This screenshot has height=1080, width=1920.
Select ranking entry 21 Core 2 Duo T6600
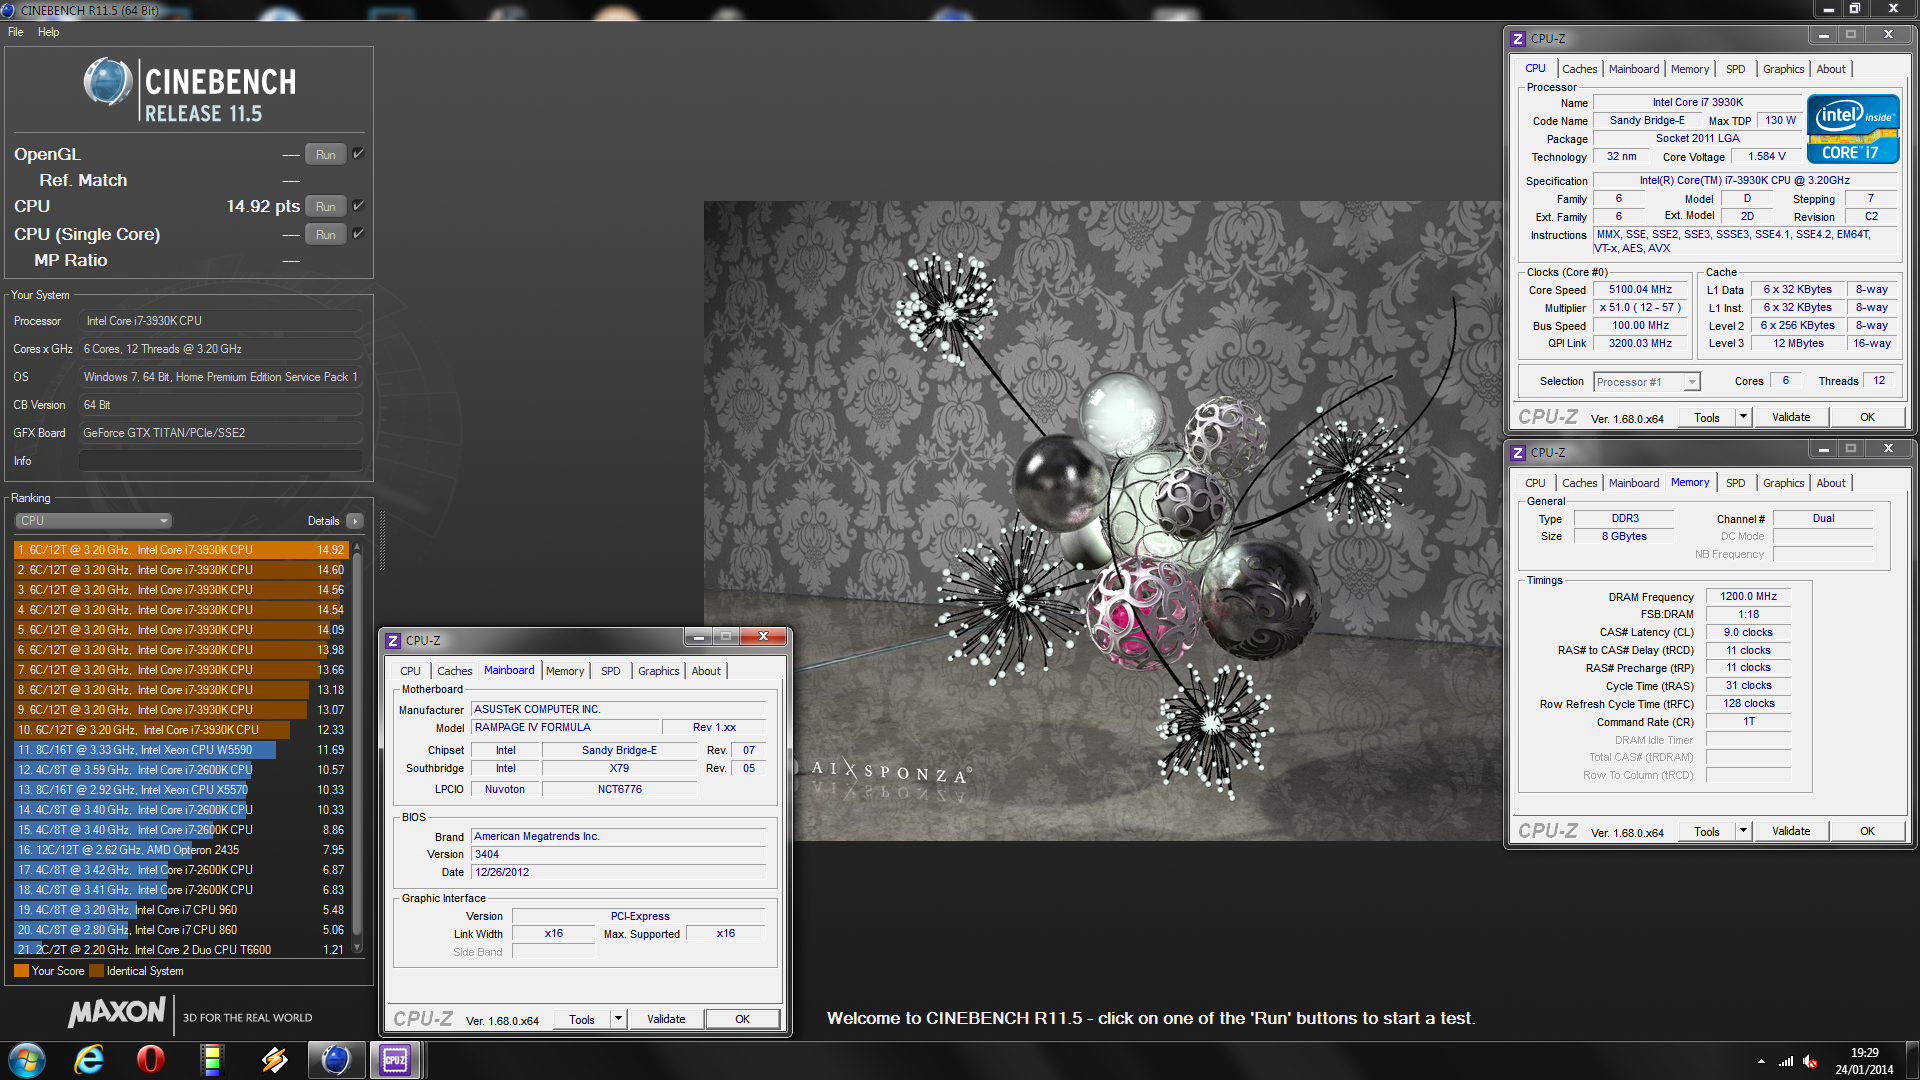click(x=181, y=950)
